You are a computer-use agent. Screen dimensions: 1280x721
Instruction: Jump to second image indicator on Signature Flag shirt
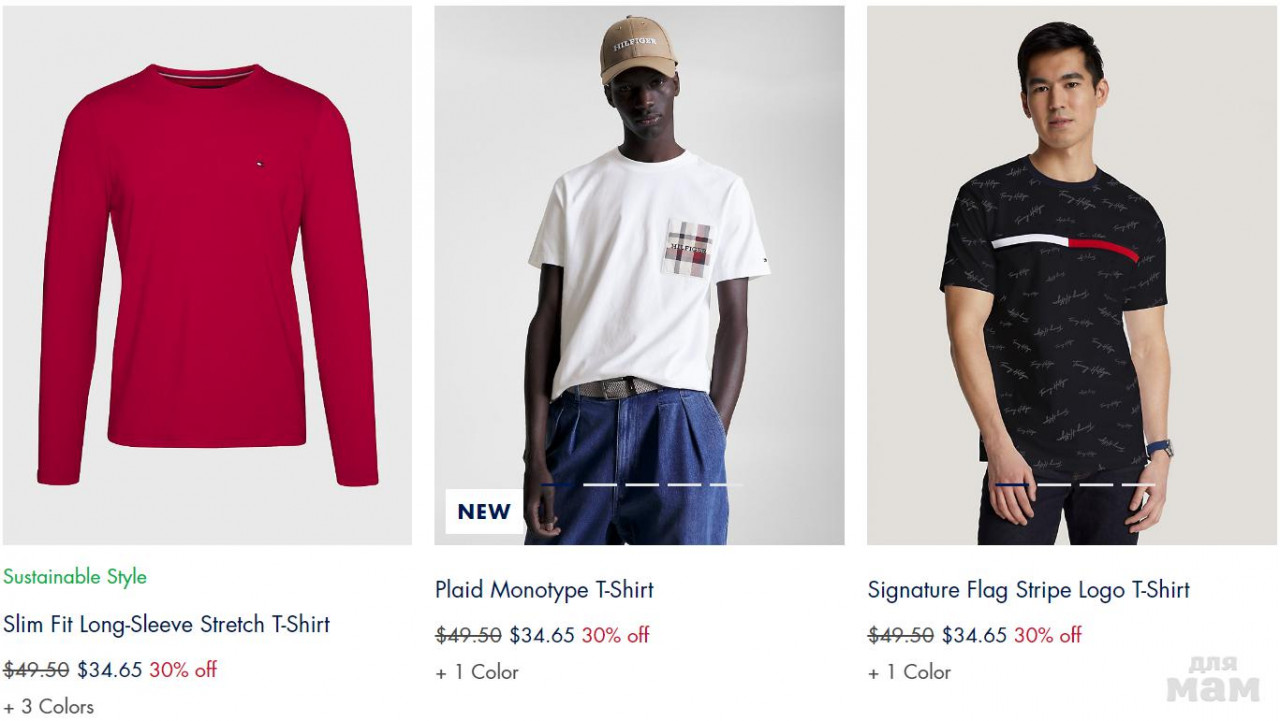click(x=1054, y=485)
